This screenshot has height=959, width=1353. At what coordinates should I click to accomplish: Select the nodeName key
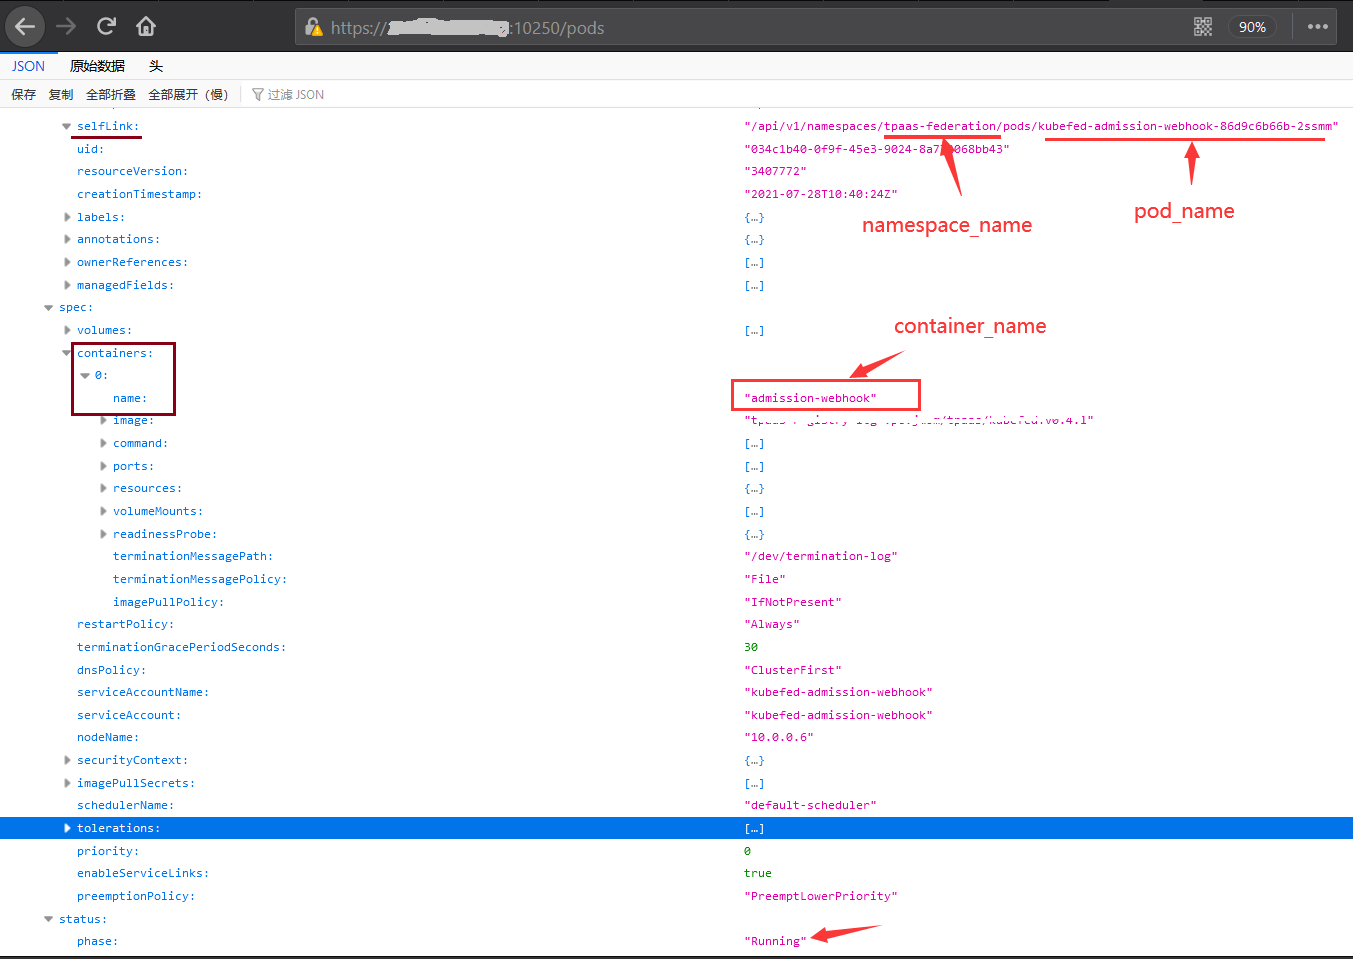click(x=108, y=737)
